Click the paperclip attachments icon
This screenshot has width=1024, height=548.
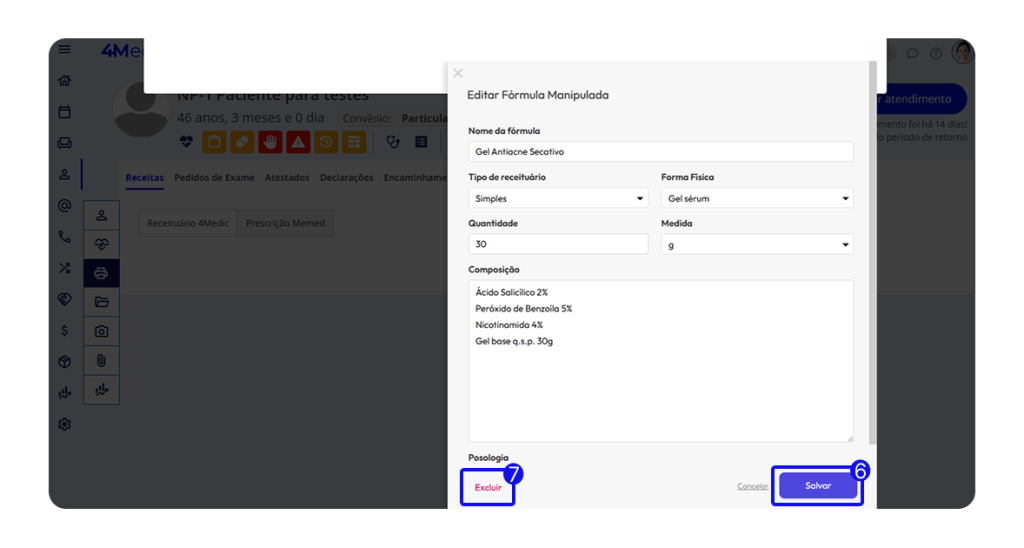101,360
